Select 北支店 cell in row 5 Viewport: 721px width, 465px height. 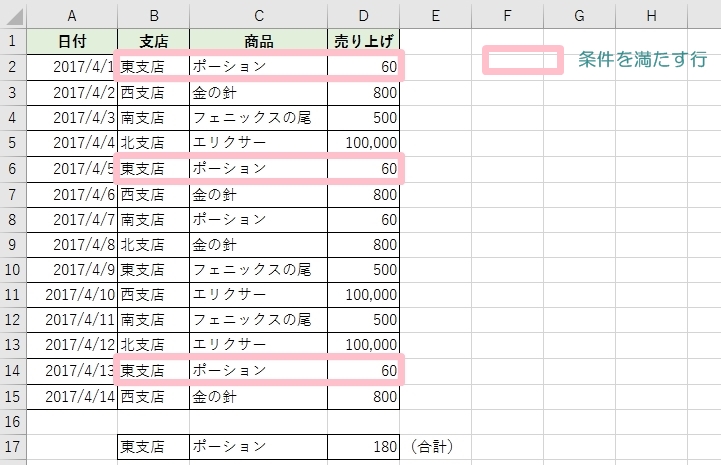tap(154, 143)
